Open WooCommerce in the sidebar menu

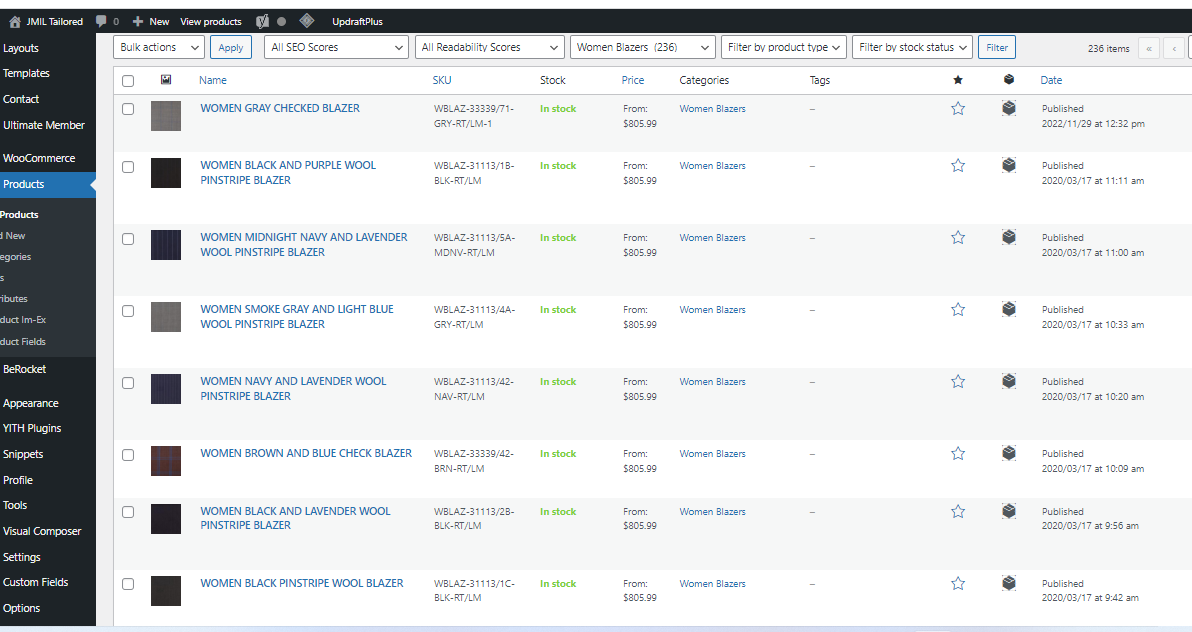point(39,158)
